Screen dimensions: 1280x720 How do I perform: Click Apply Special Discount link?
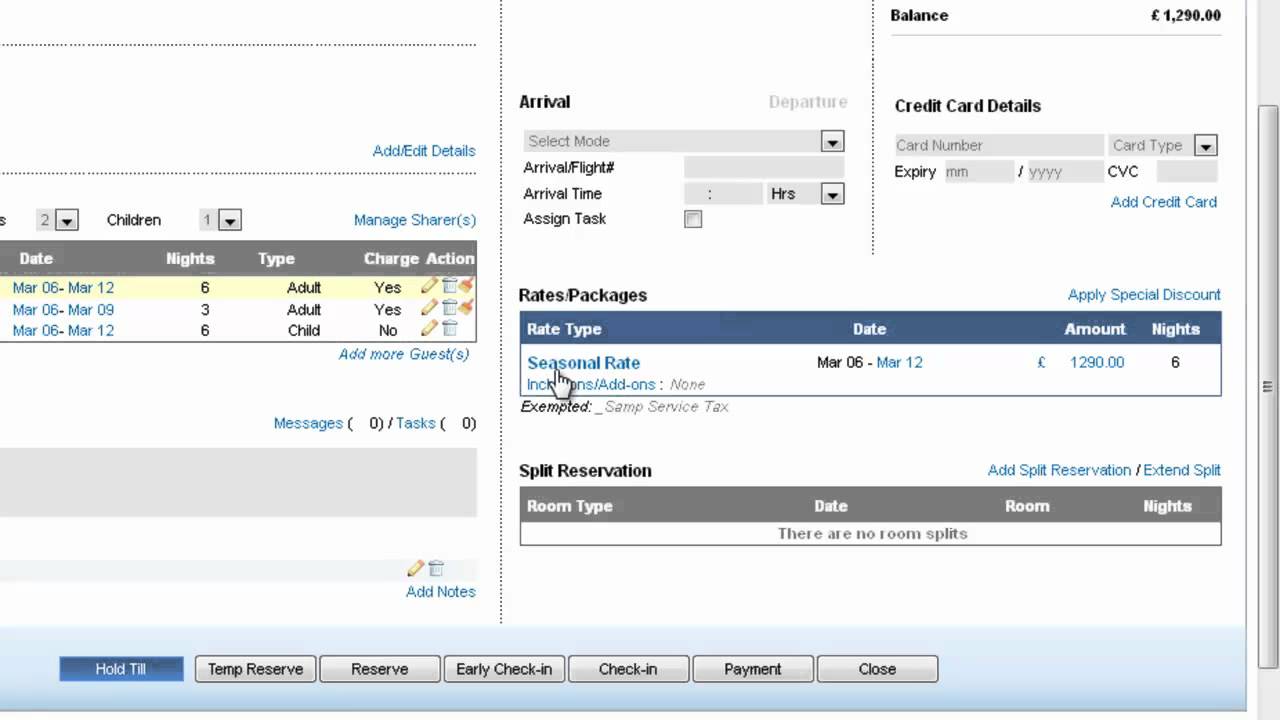[x=1144, y=295]
